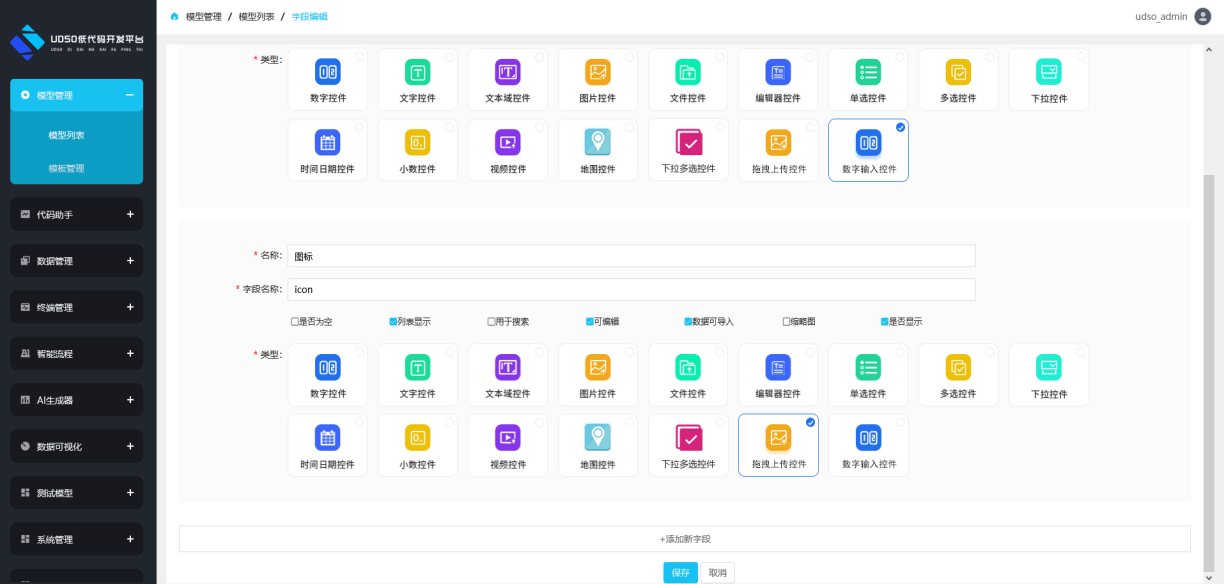Expand the 数据可视化 sidebar section
Viewport: 1224px width, 584px height.
(x=76, y=447)
